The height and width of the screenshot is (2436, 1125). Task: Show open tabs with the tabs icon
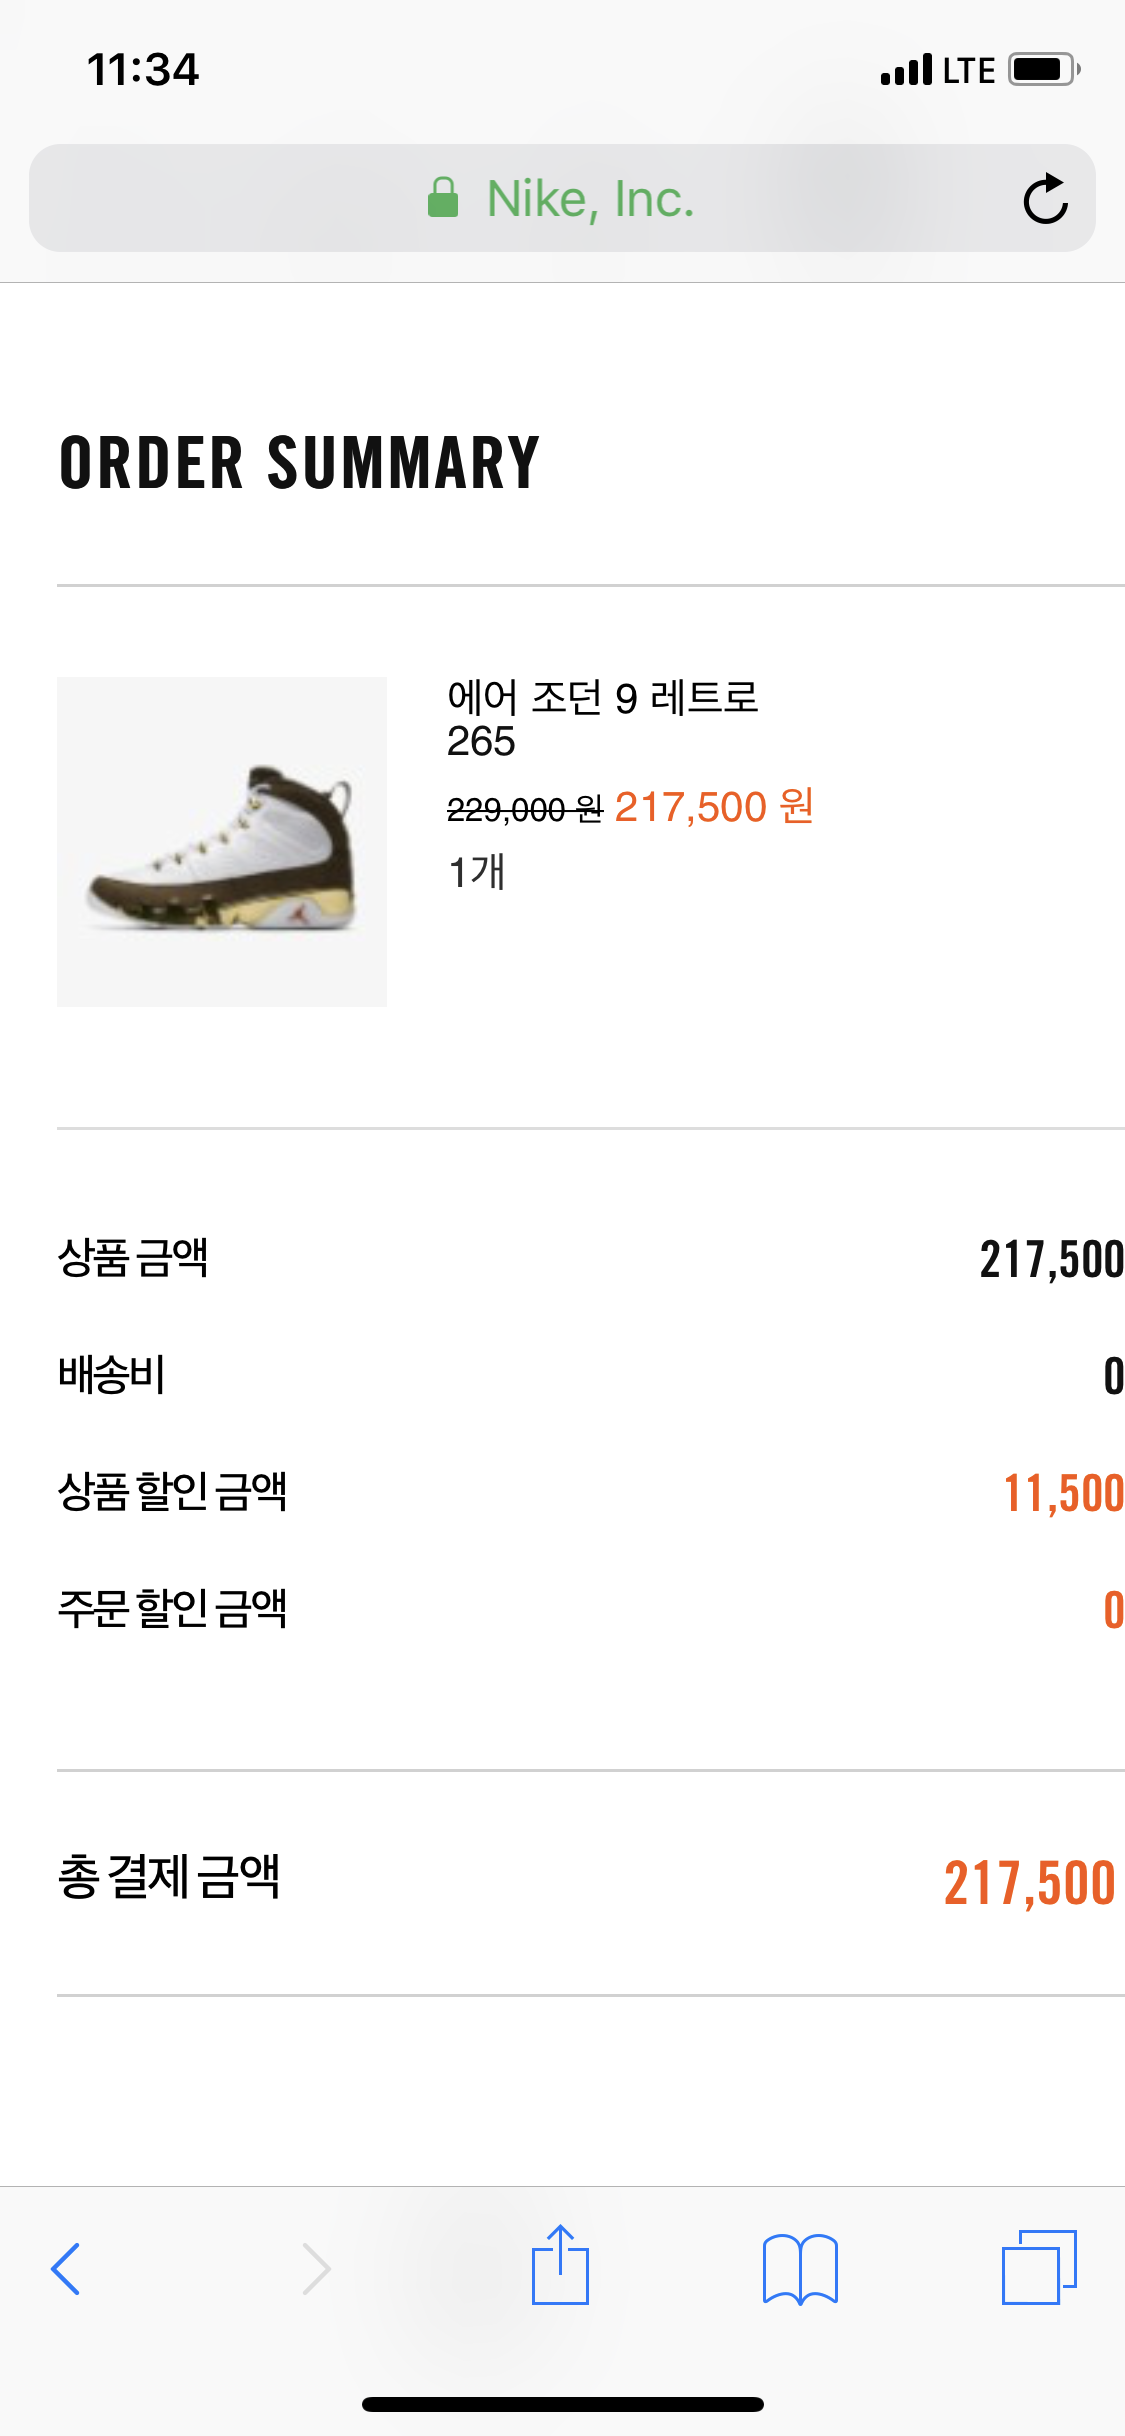click(1039, 2266)
